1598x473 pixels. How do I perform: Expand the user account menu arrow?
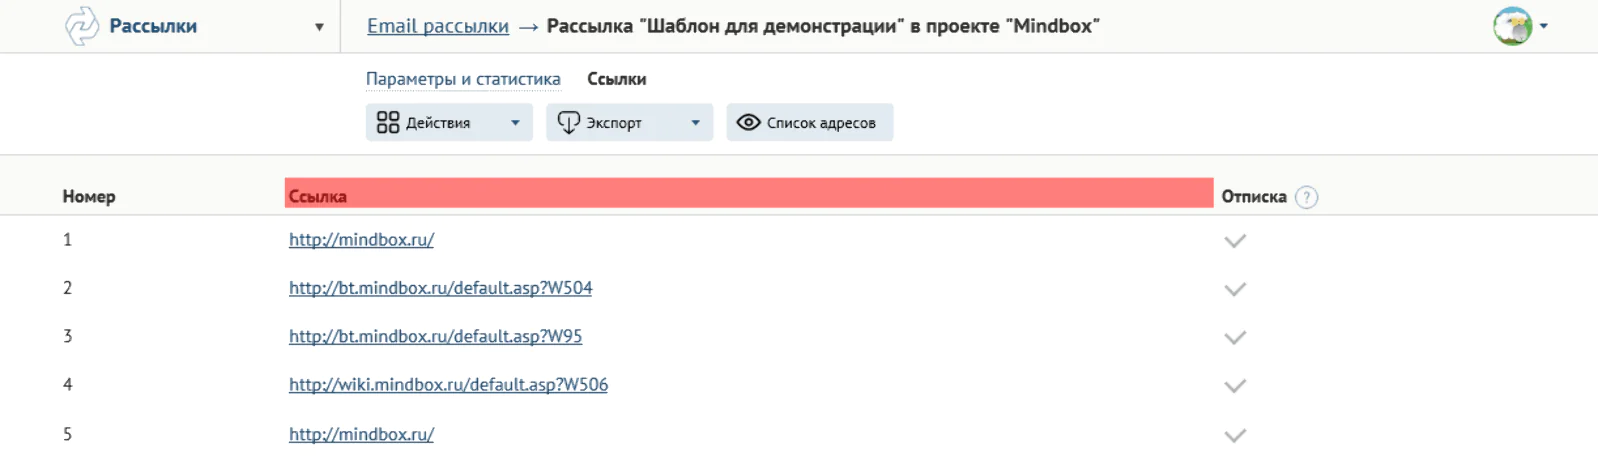(1544, 26)
